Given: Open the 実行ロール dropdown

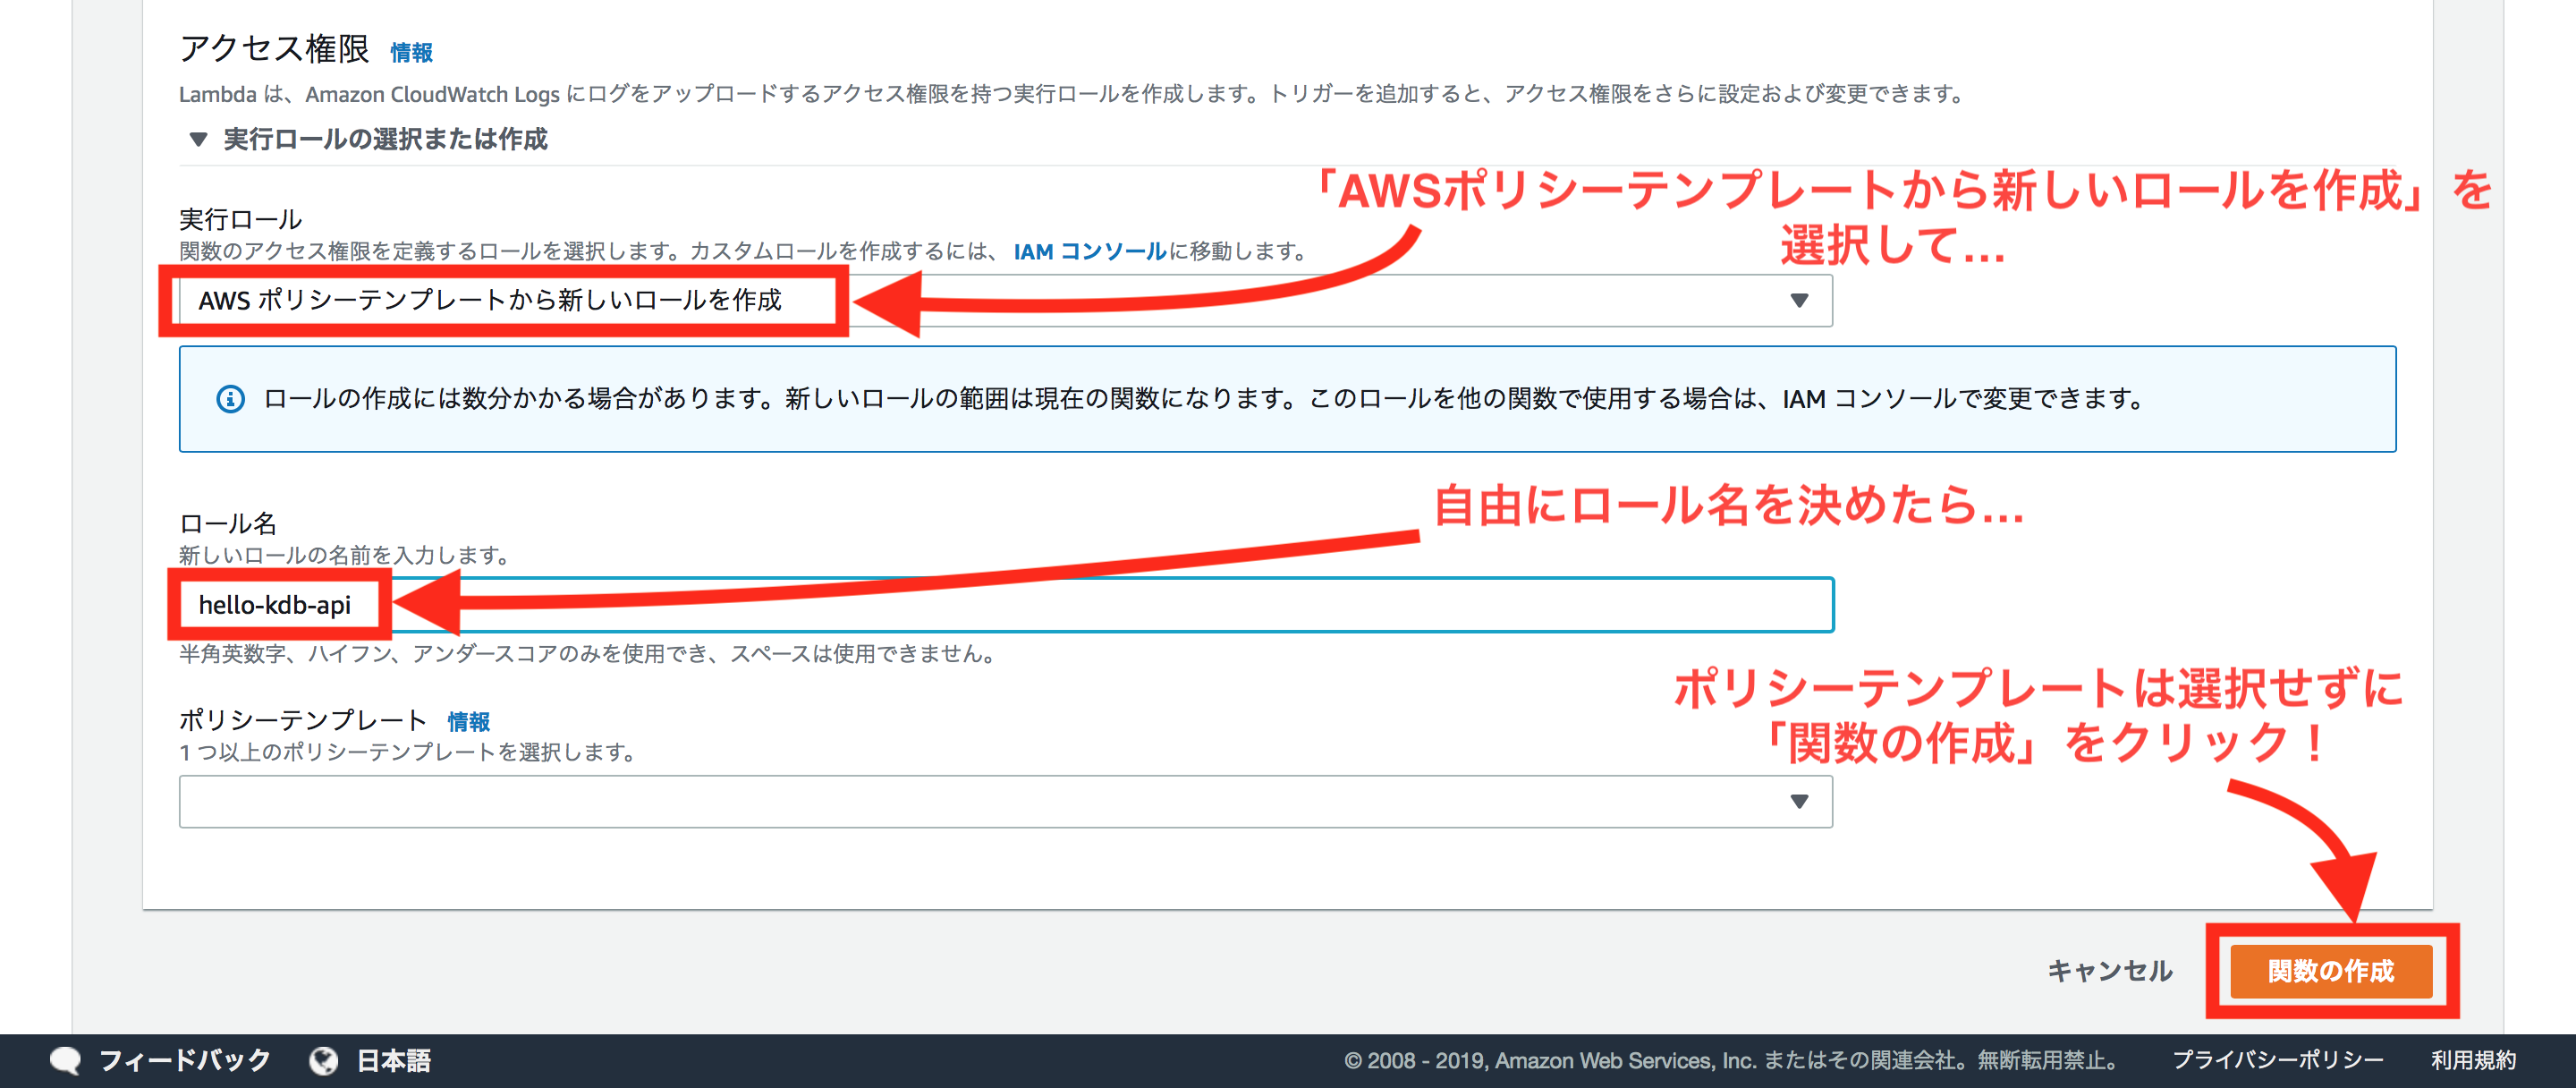Looking at the screenshot, I should click(x=1005, y=300).
